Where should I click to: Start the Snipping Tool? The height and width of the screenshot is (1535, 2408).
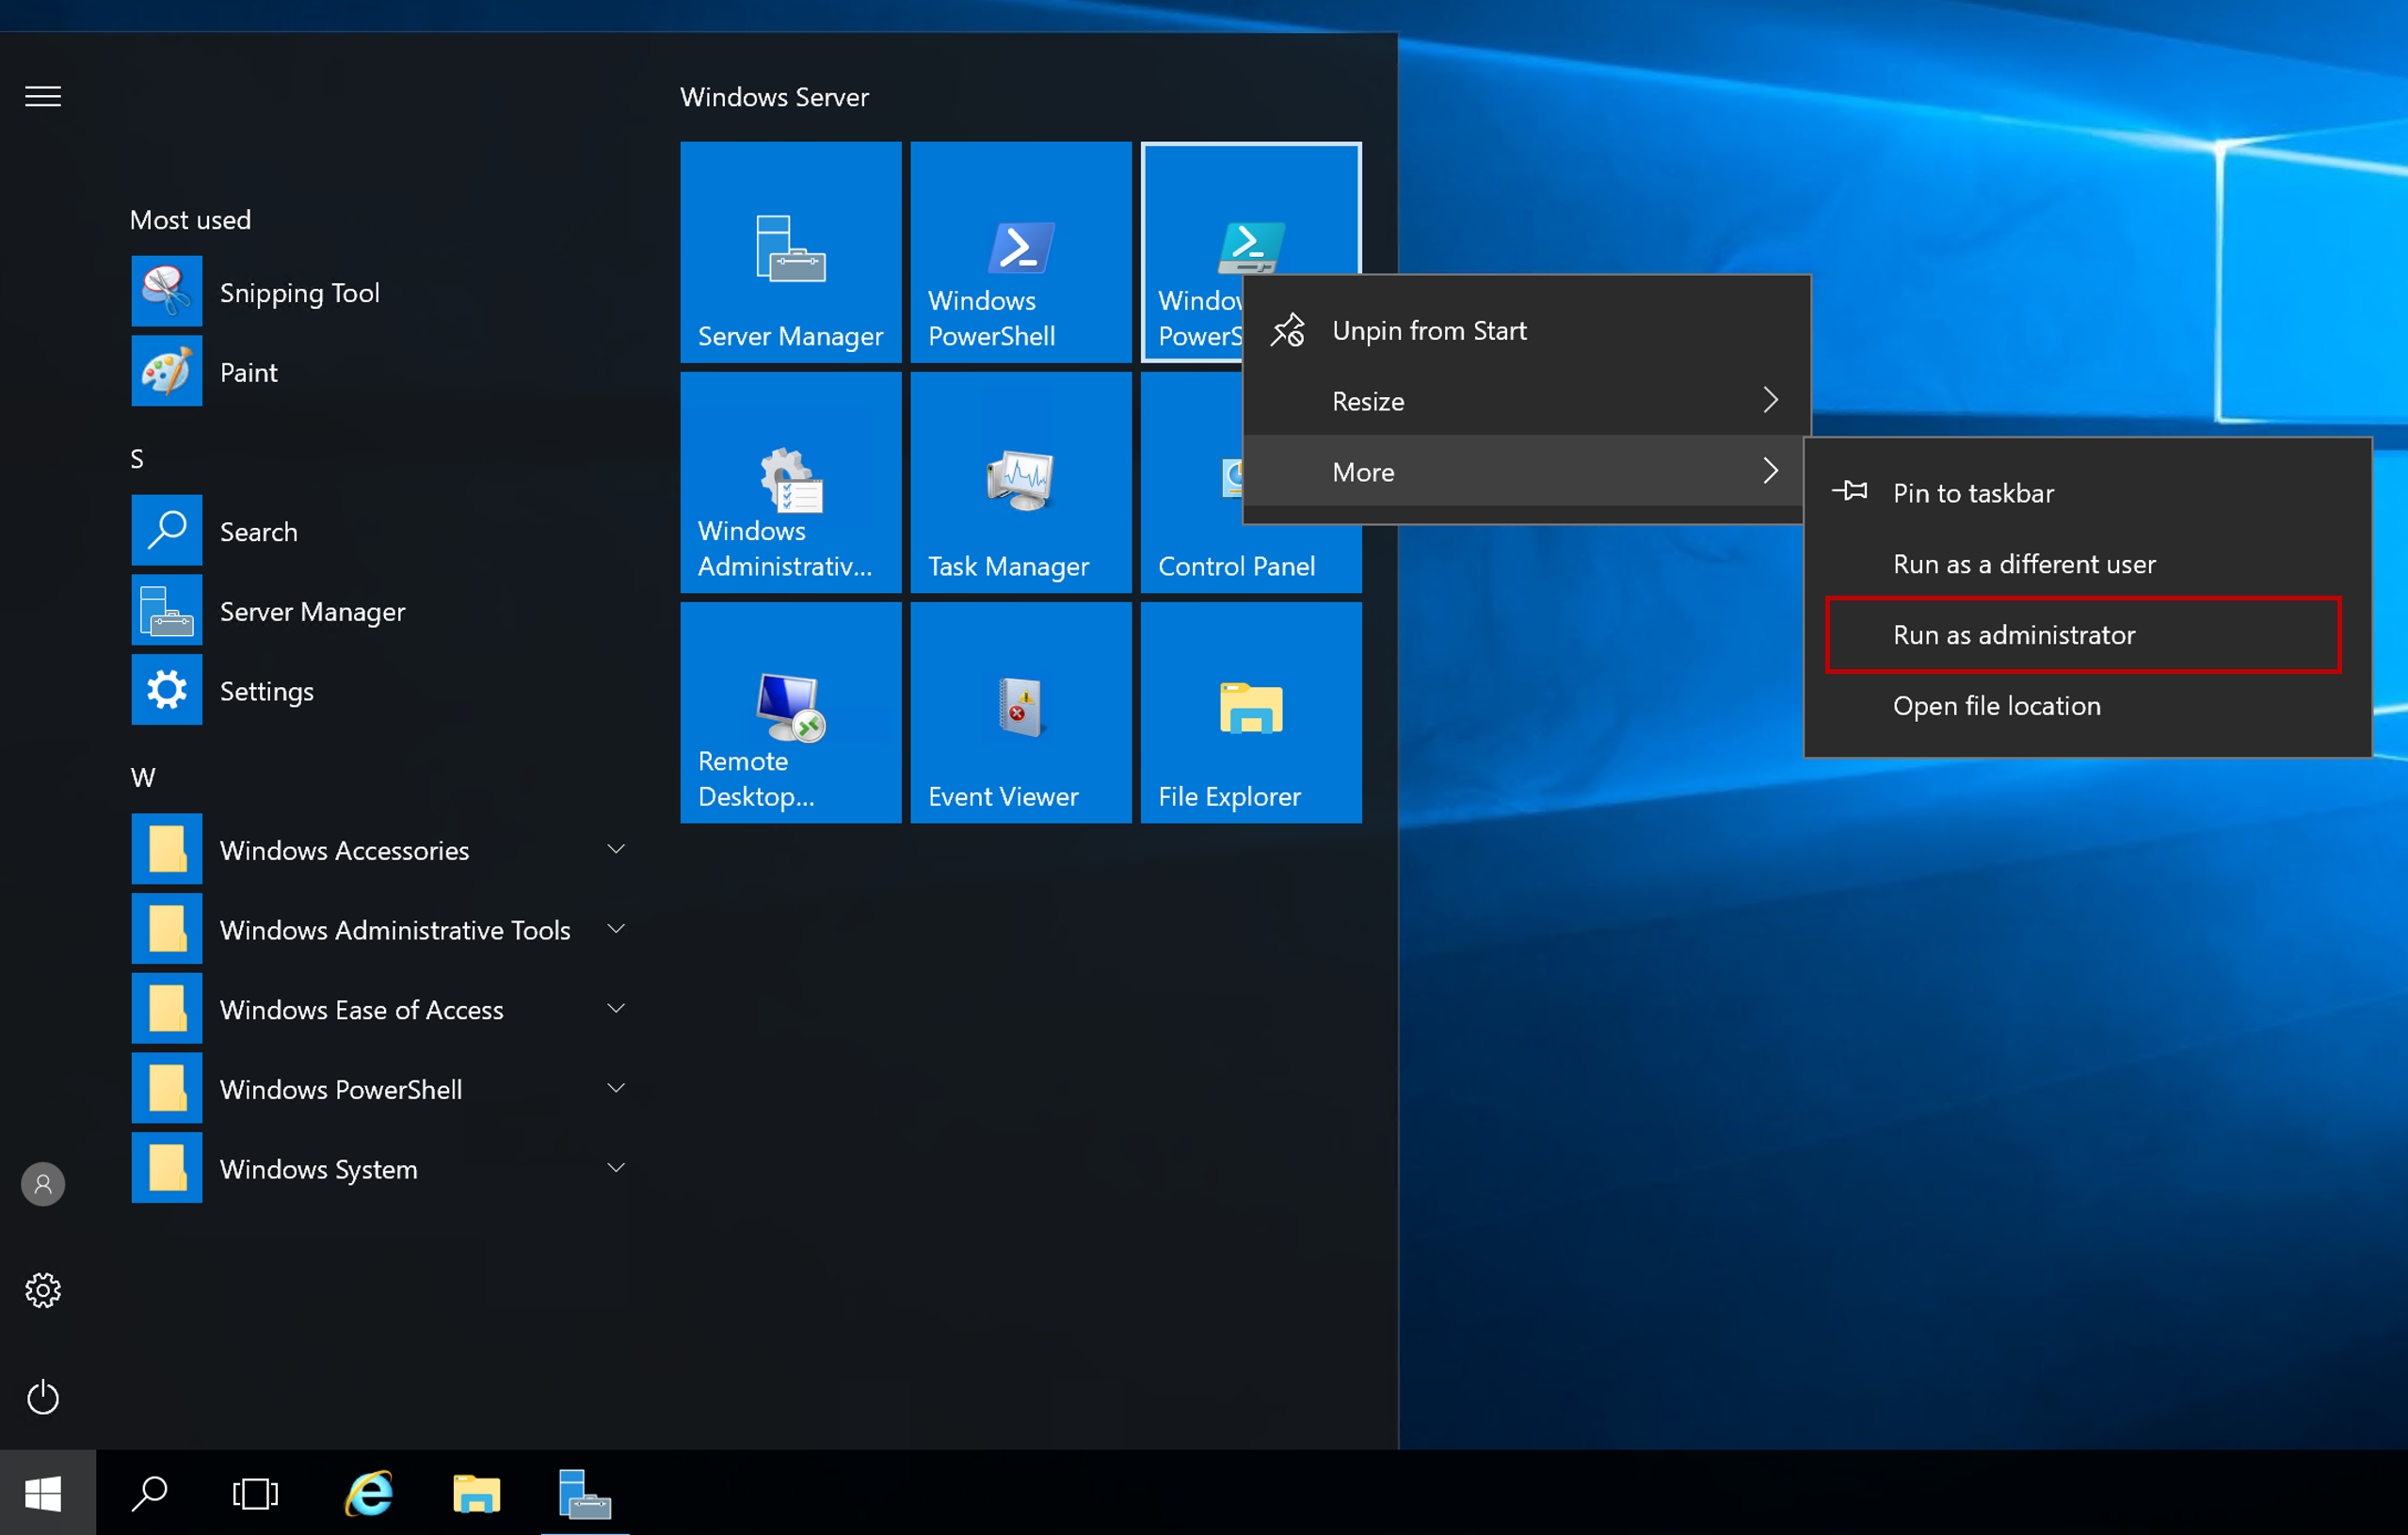(x=299, y=292)
